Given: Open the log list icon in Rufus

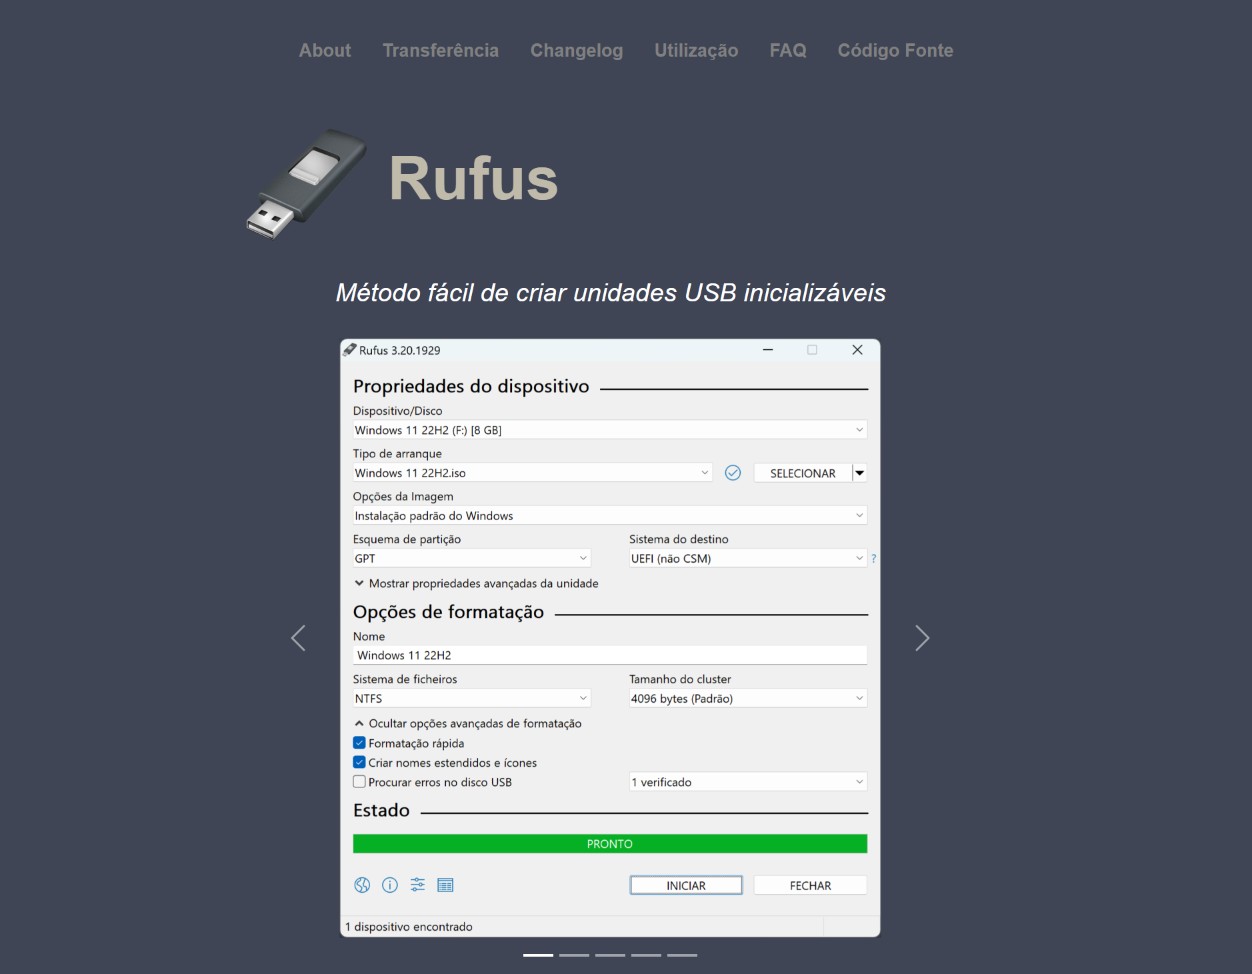Looking at the screenshot, I should tap(446, 885).
